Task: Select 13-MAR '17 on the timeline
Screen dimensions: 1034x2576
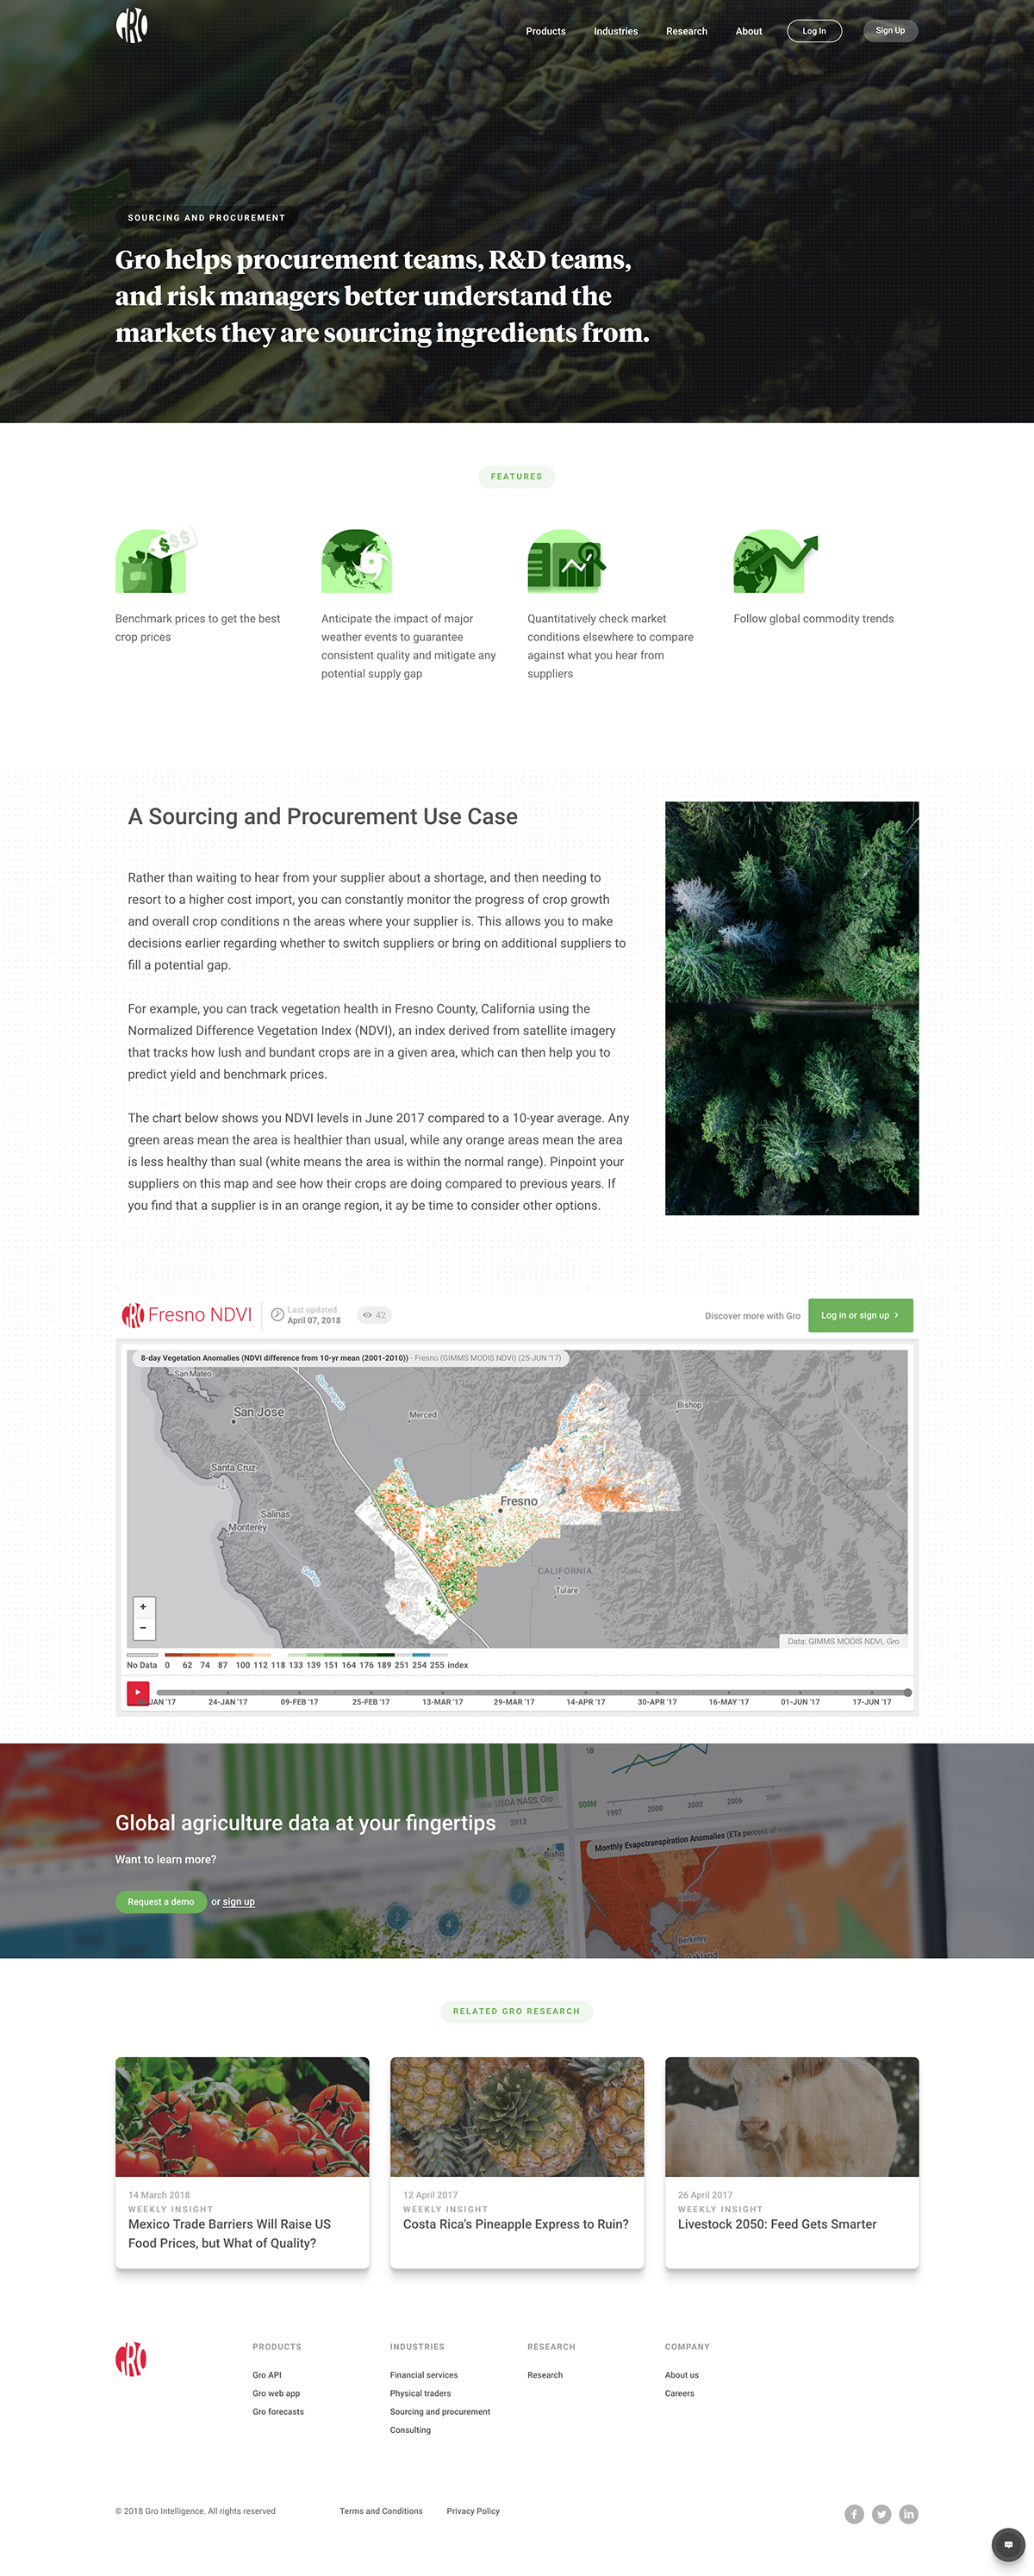Action: coord(442,1702)
